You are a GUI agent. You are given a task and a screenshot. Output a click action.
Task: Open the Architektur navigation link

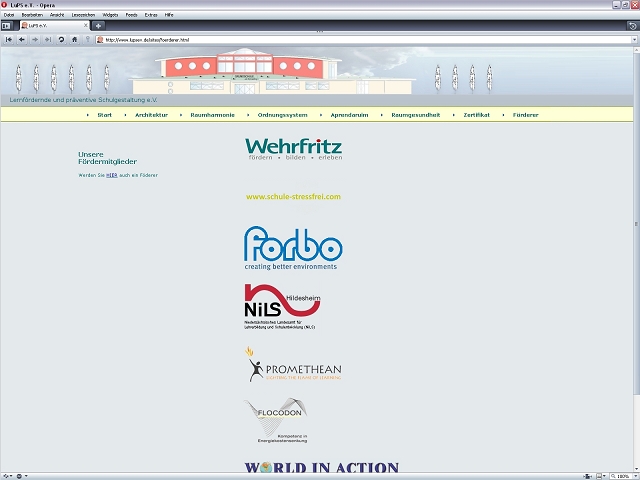coord(151,115)
